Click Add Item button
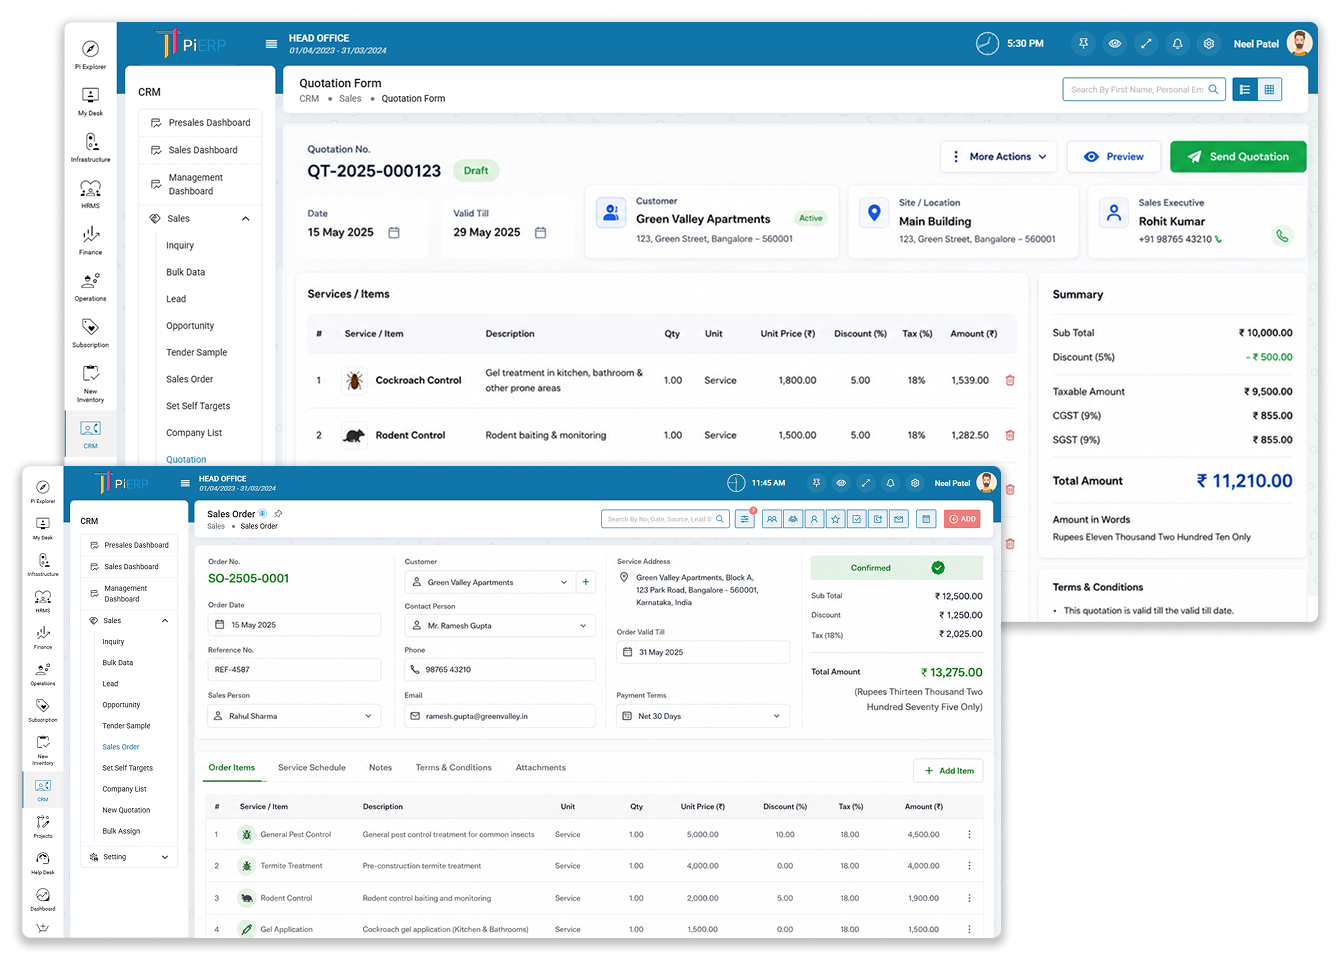1340x960 pixels. [x=949, y=771]
